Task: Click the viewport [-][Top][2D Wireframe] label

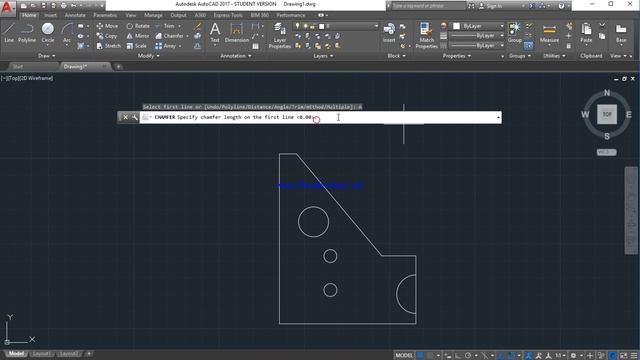Action: coord(27,78)
